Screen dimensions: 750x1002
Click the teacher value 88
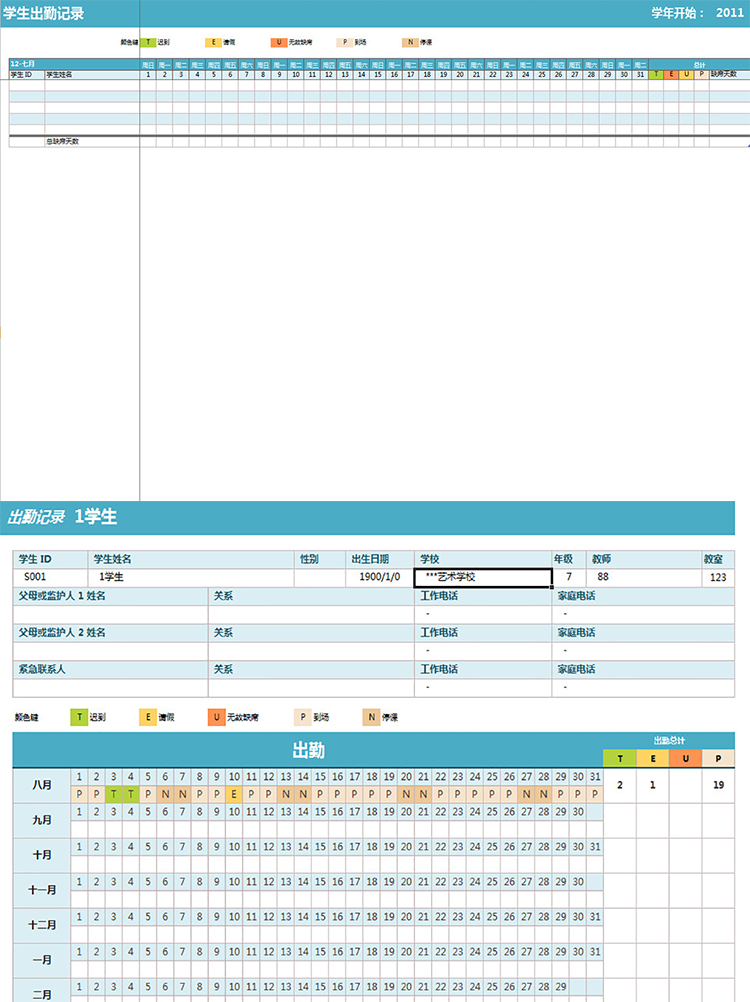click(642, 577)
